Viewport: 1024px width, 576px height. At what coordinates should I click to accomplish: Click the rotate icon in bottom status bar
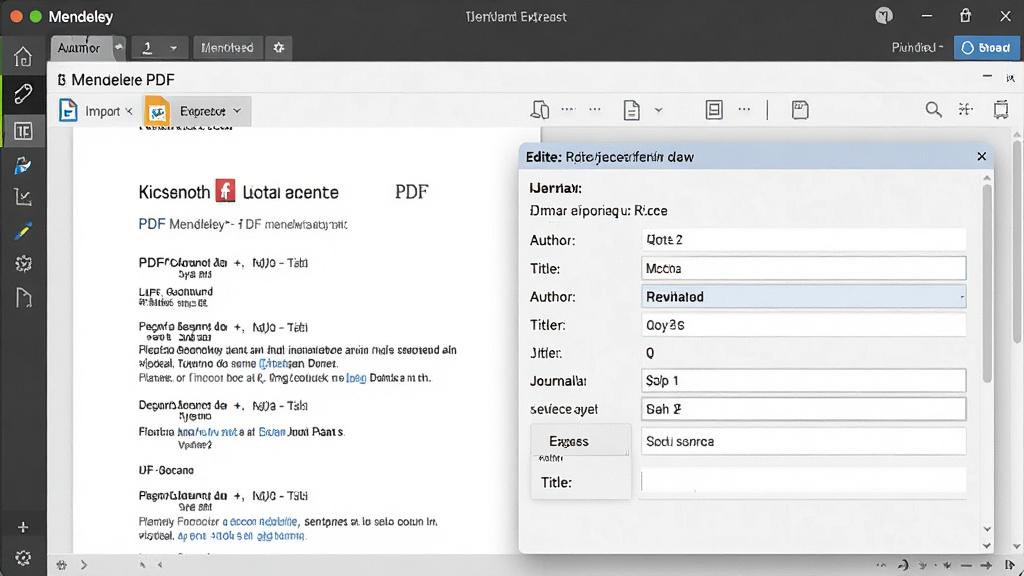(903, 566)
